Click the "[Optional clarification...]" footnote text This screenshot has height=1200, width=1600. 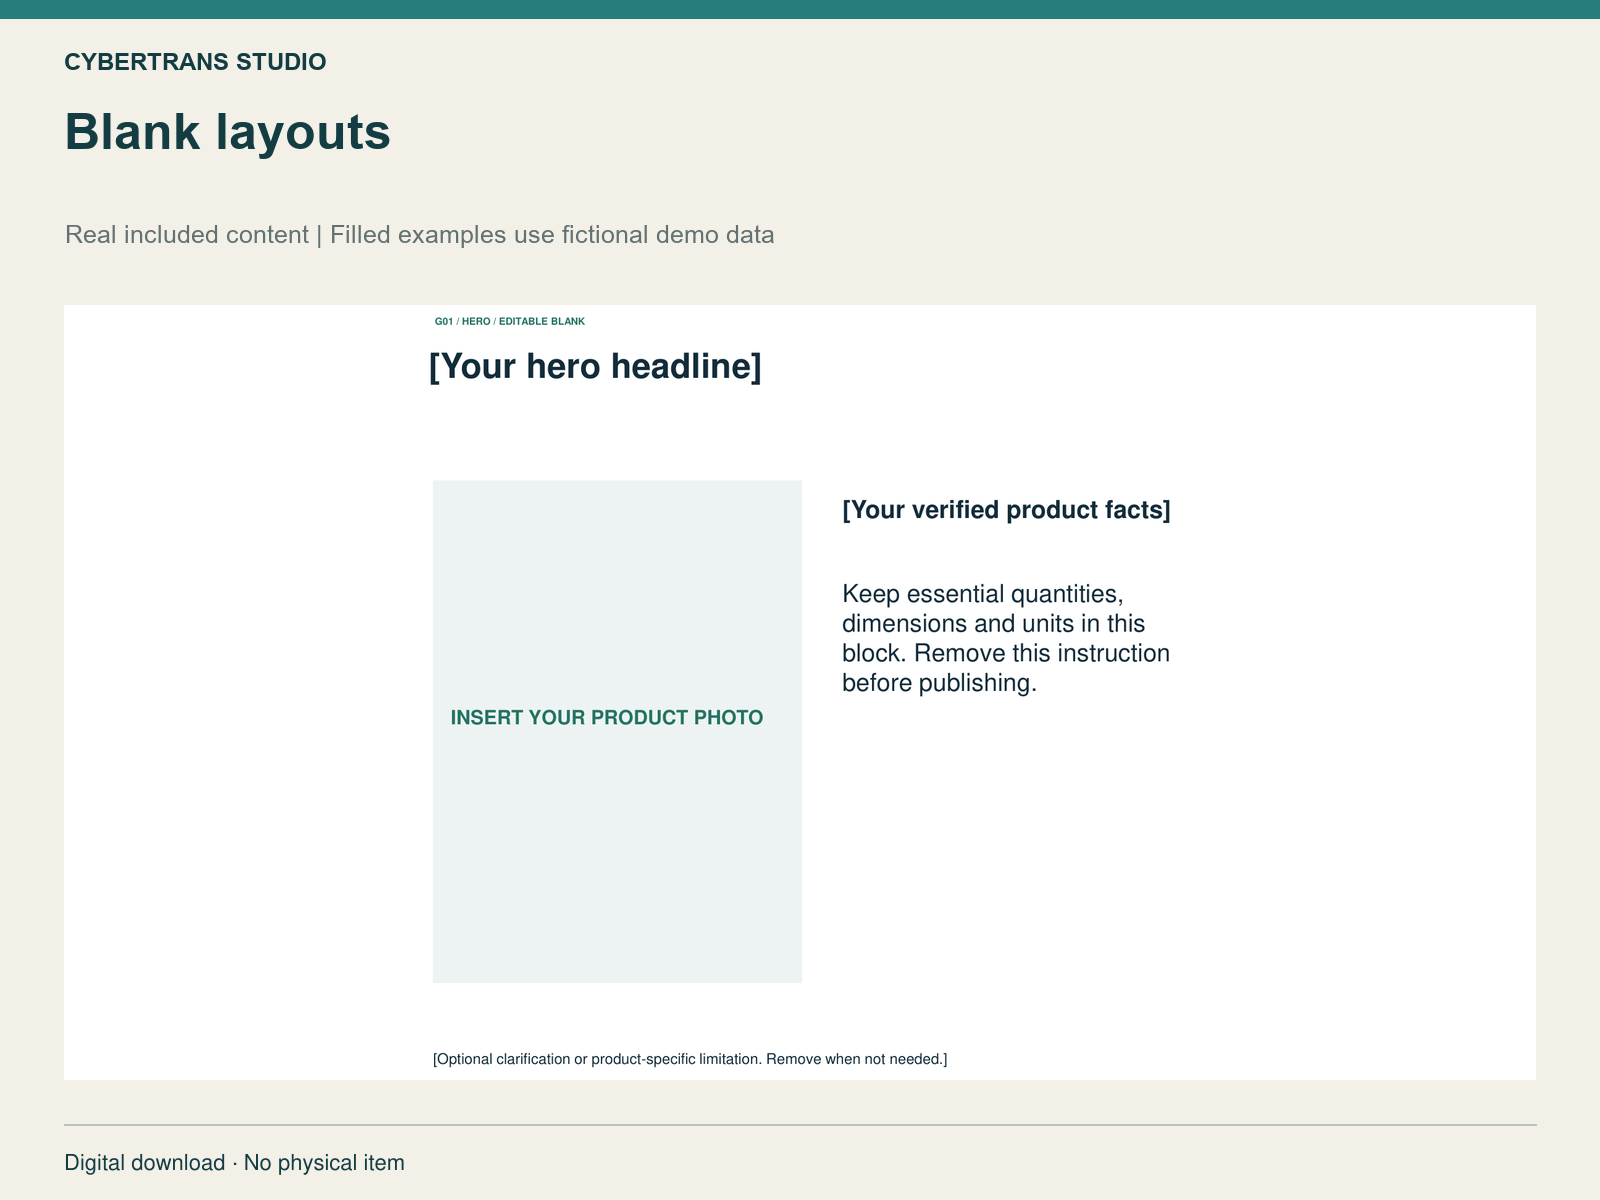coord(690,1059)
